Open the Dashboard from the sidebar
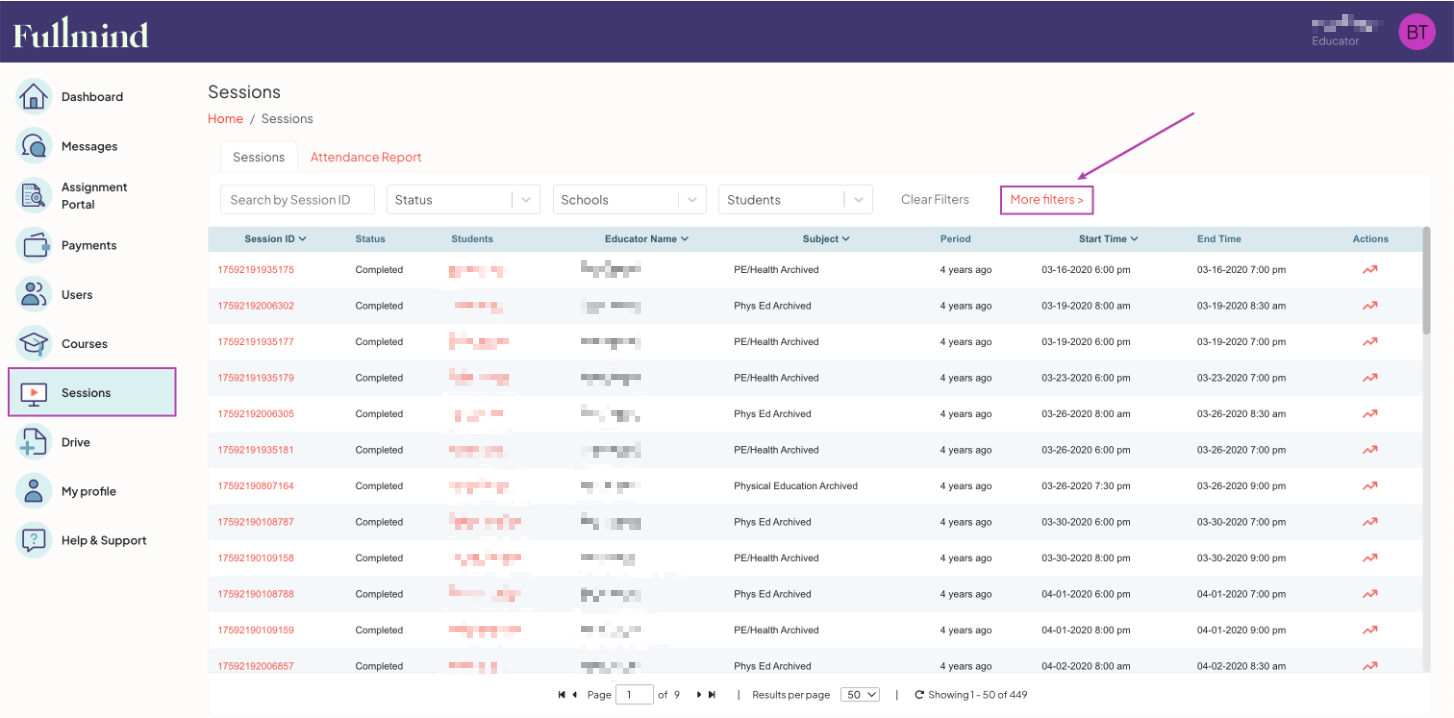Screen dimensions: 1454x718 pos(92,96)
